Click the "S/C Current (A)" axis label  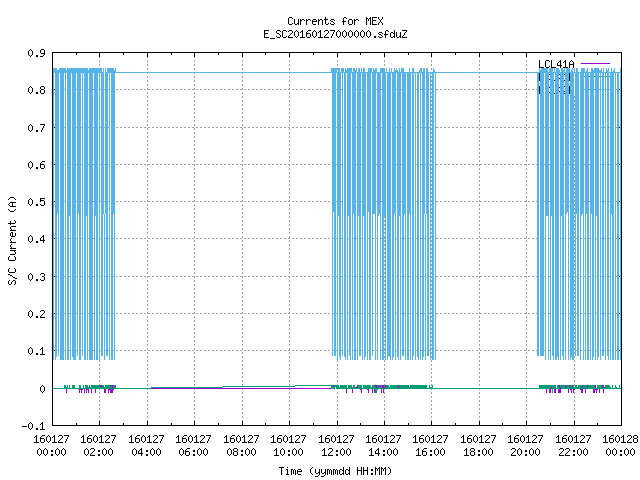click(x=12, y=240)
